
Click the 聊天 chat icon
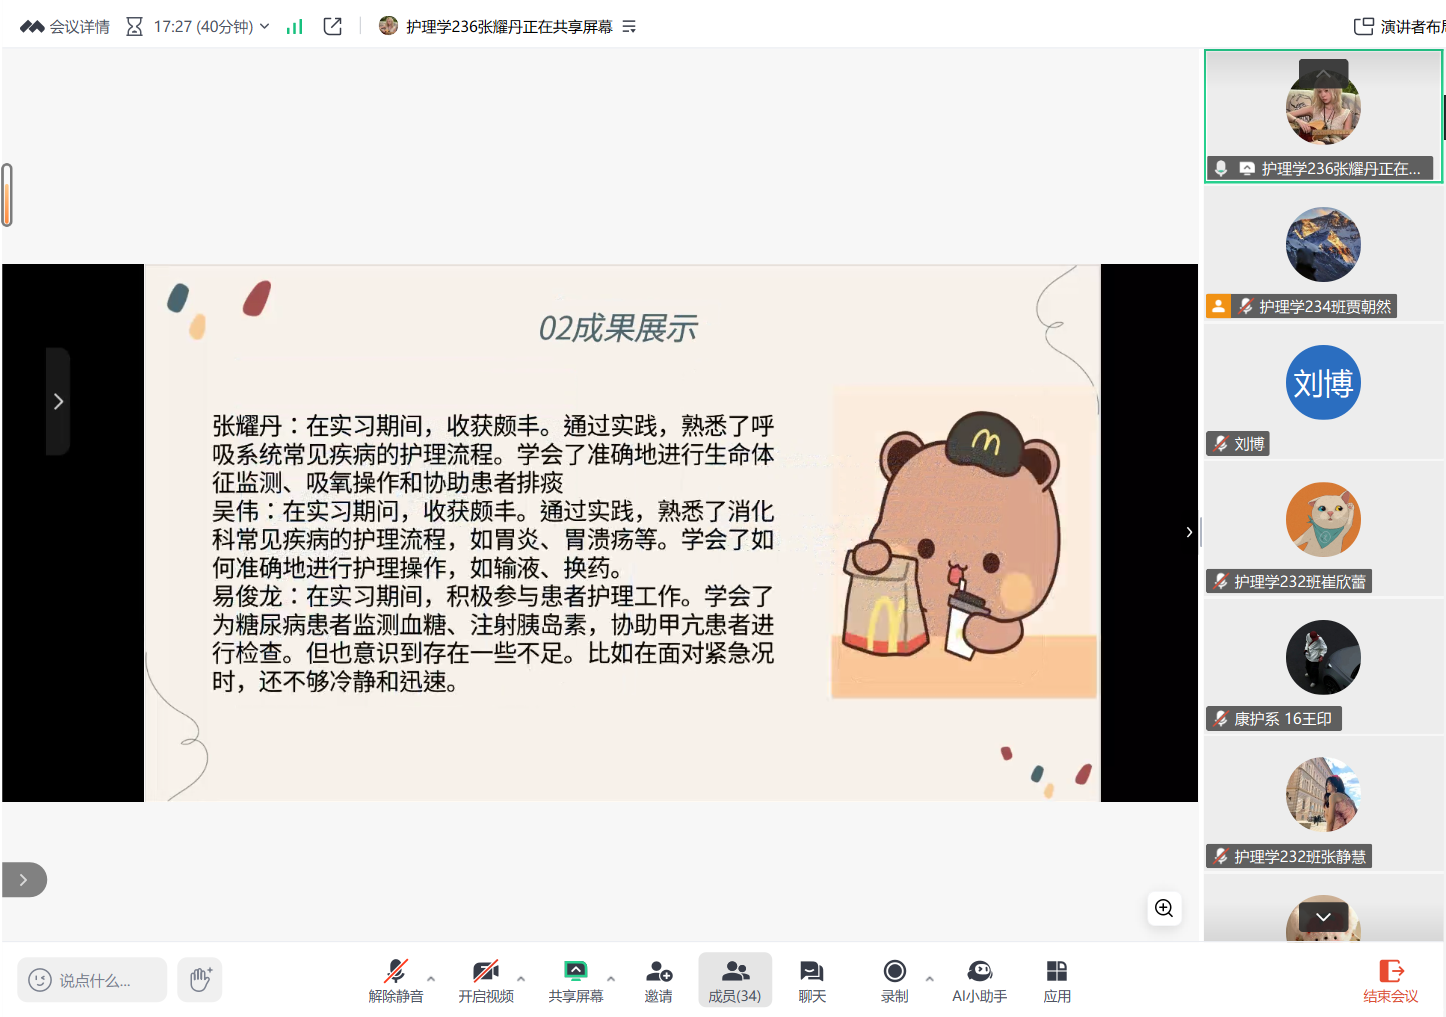click(x=811, y=980)
